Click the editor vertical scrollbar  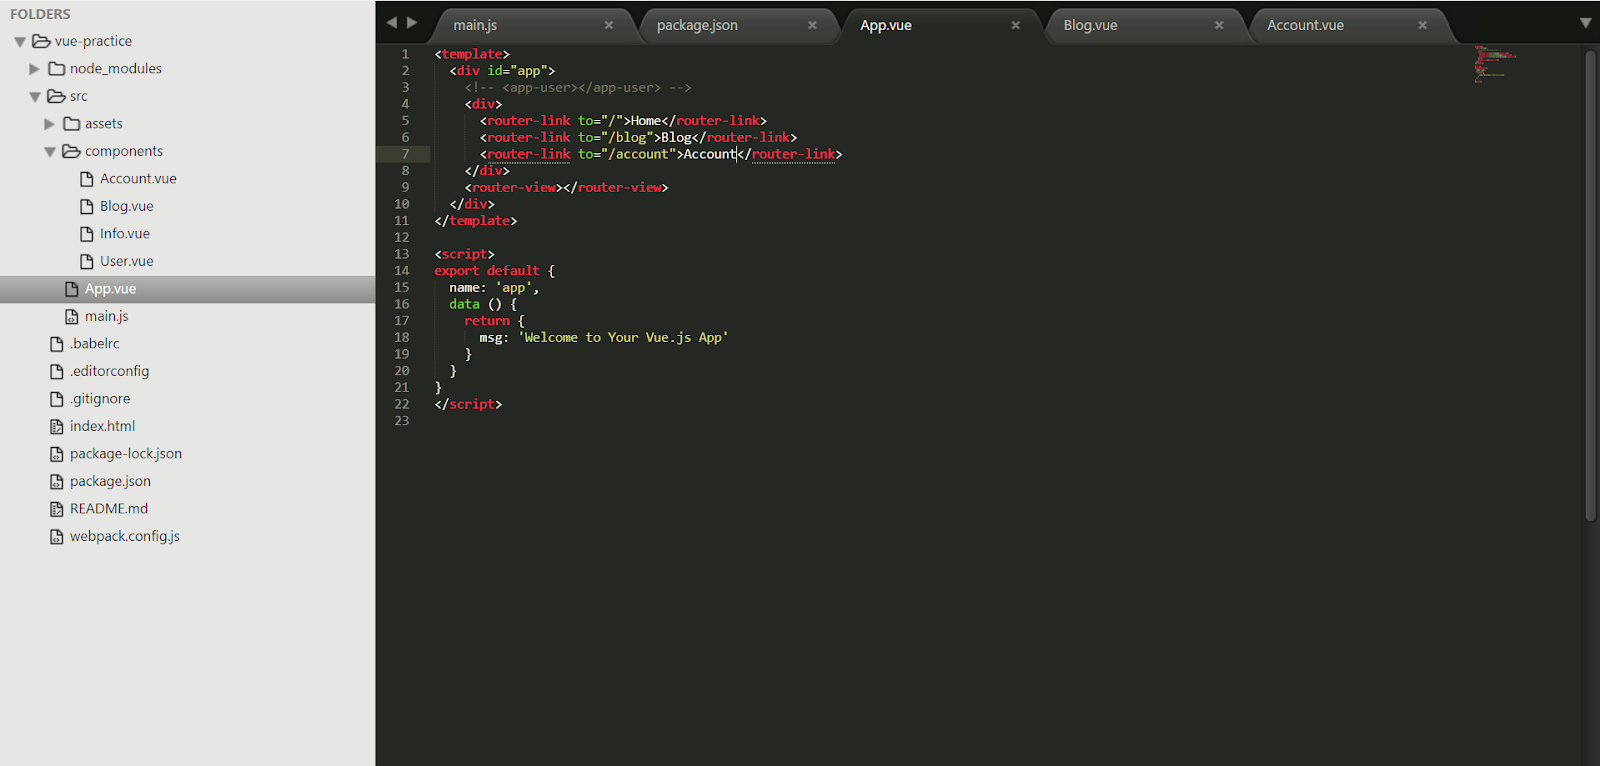[x=1590, y=285]
